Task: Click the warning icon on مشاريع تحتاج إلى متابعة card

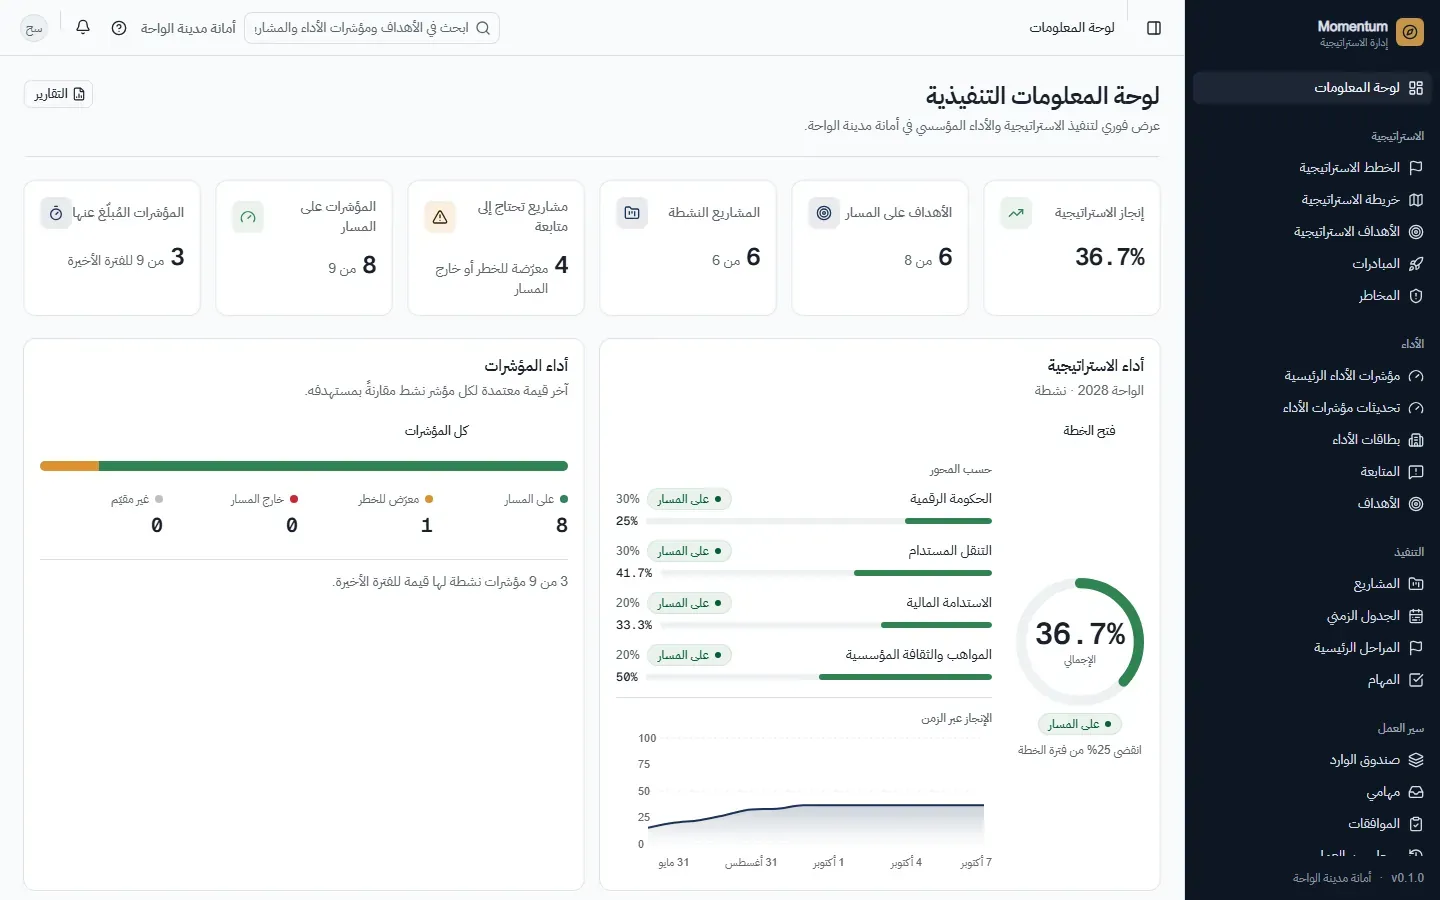Action: pyautogui.click(x=440, y=217)
